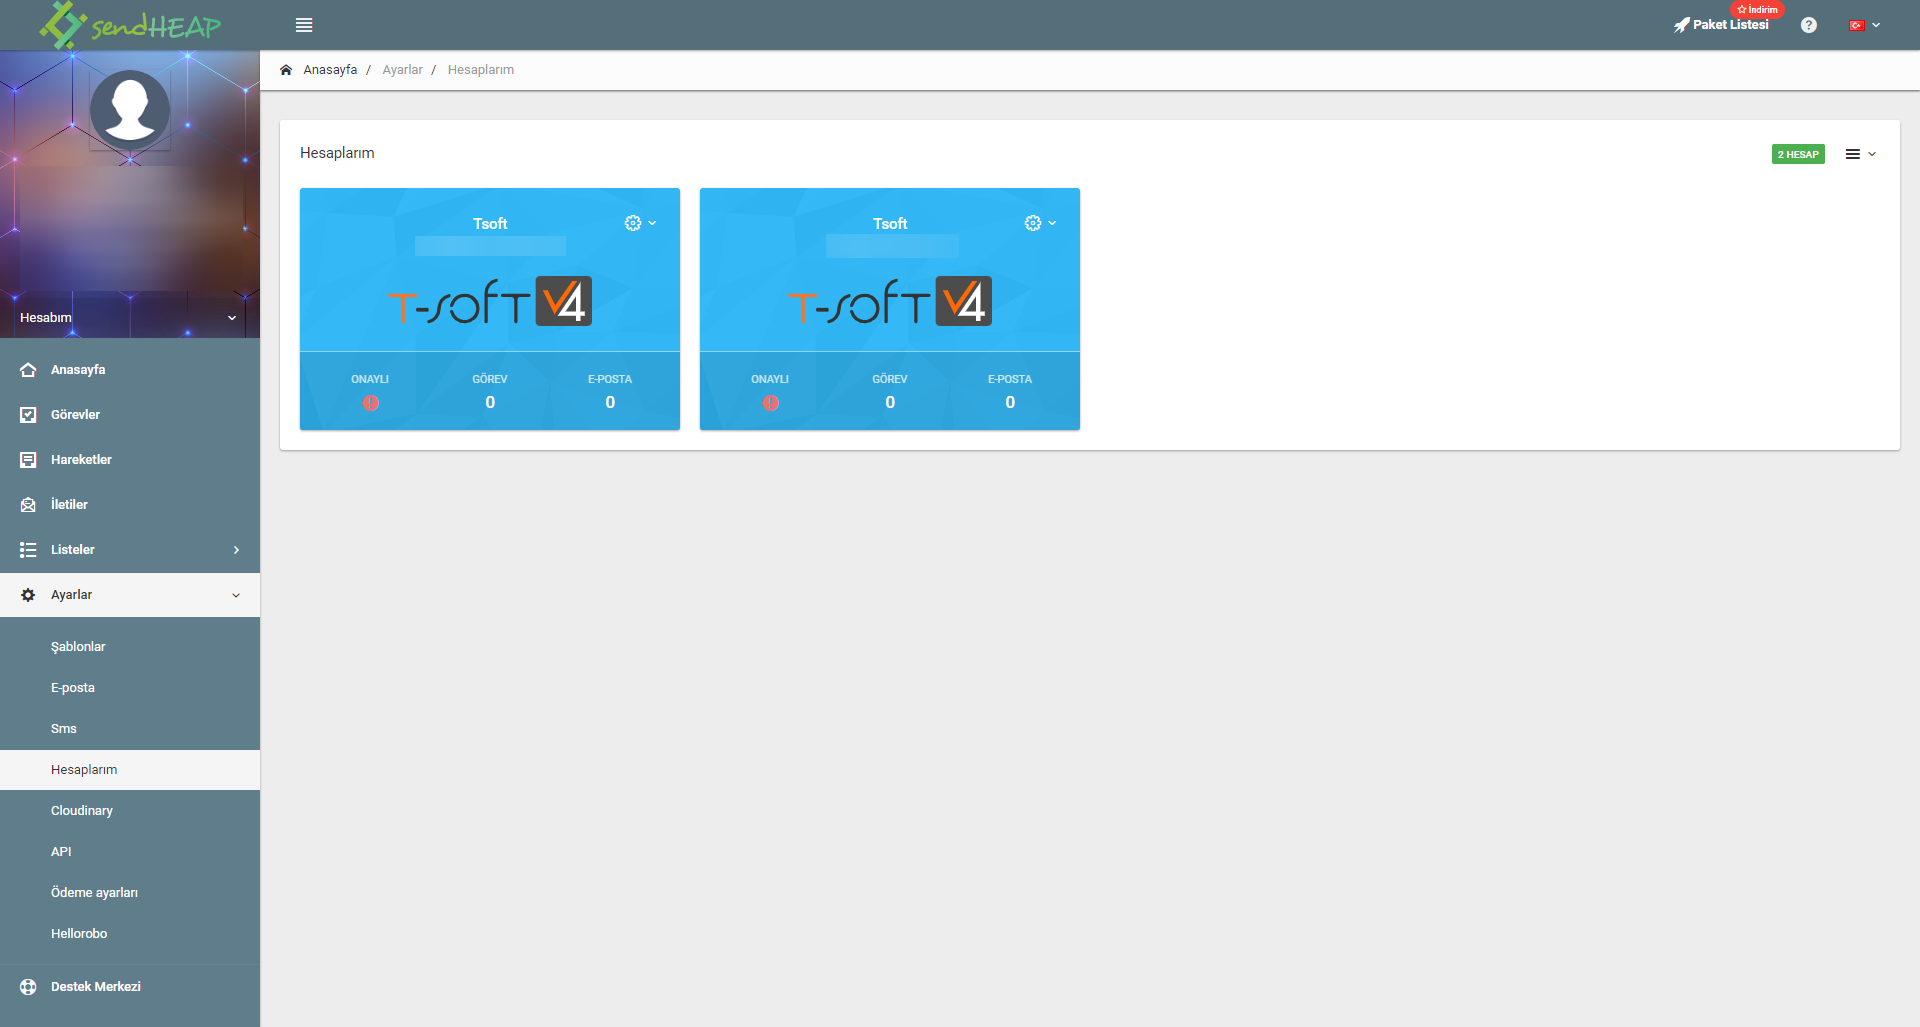The height and width of the screenshot is (1027, 1920).
Task: Click first card E-POSTA count
Action: [x=610, y=402]
